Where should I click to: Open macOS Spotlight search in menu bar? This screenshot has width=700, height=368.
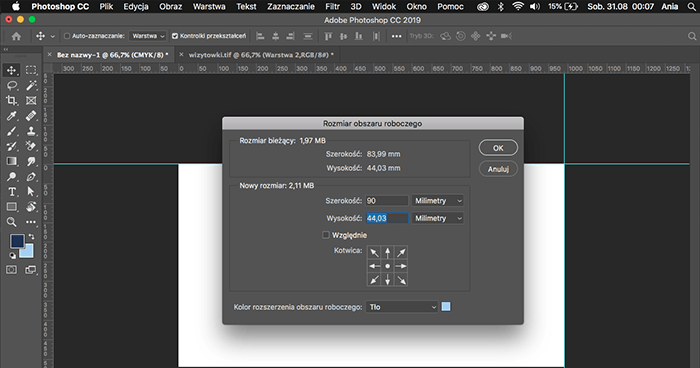click(692, 7)
